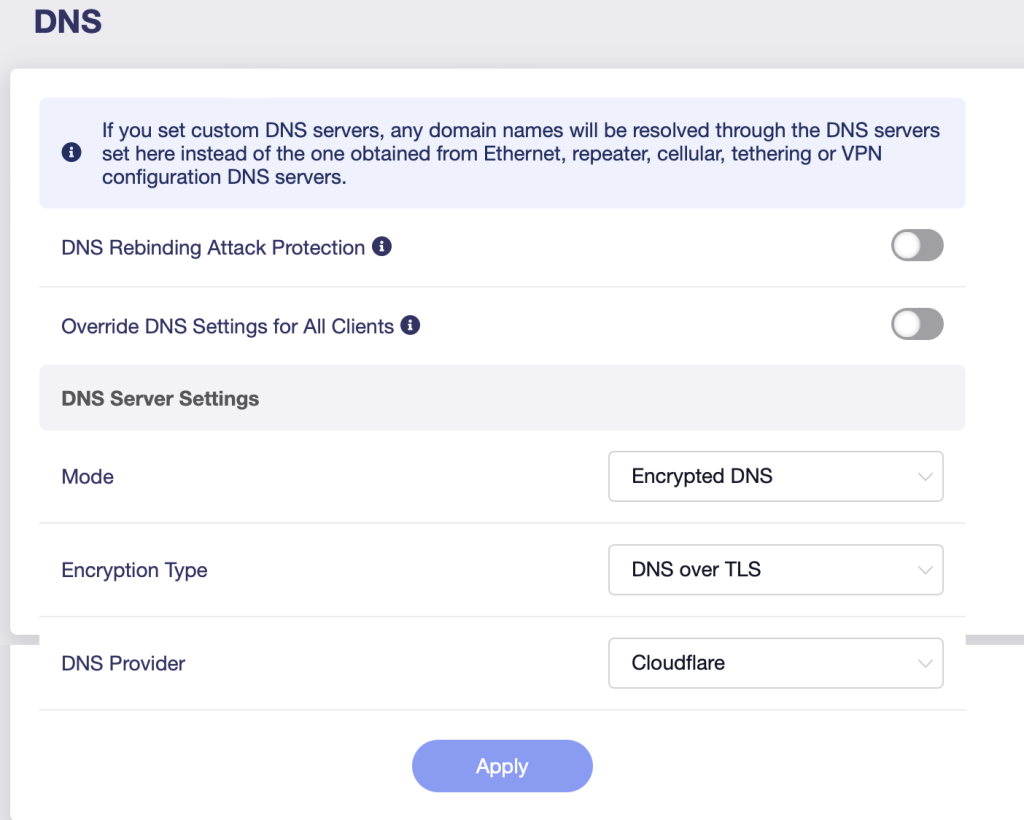The height and width of the screenshot is (820, 1024).
Task: Click the DNS Provider label text
Action: click(x=123, y=663)
